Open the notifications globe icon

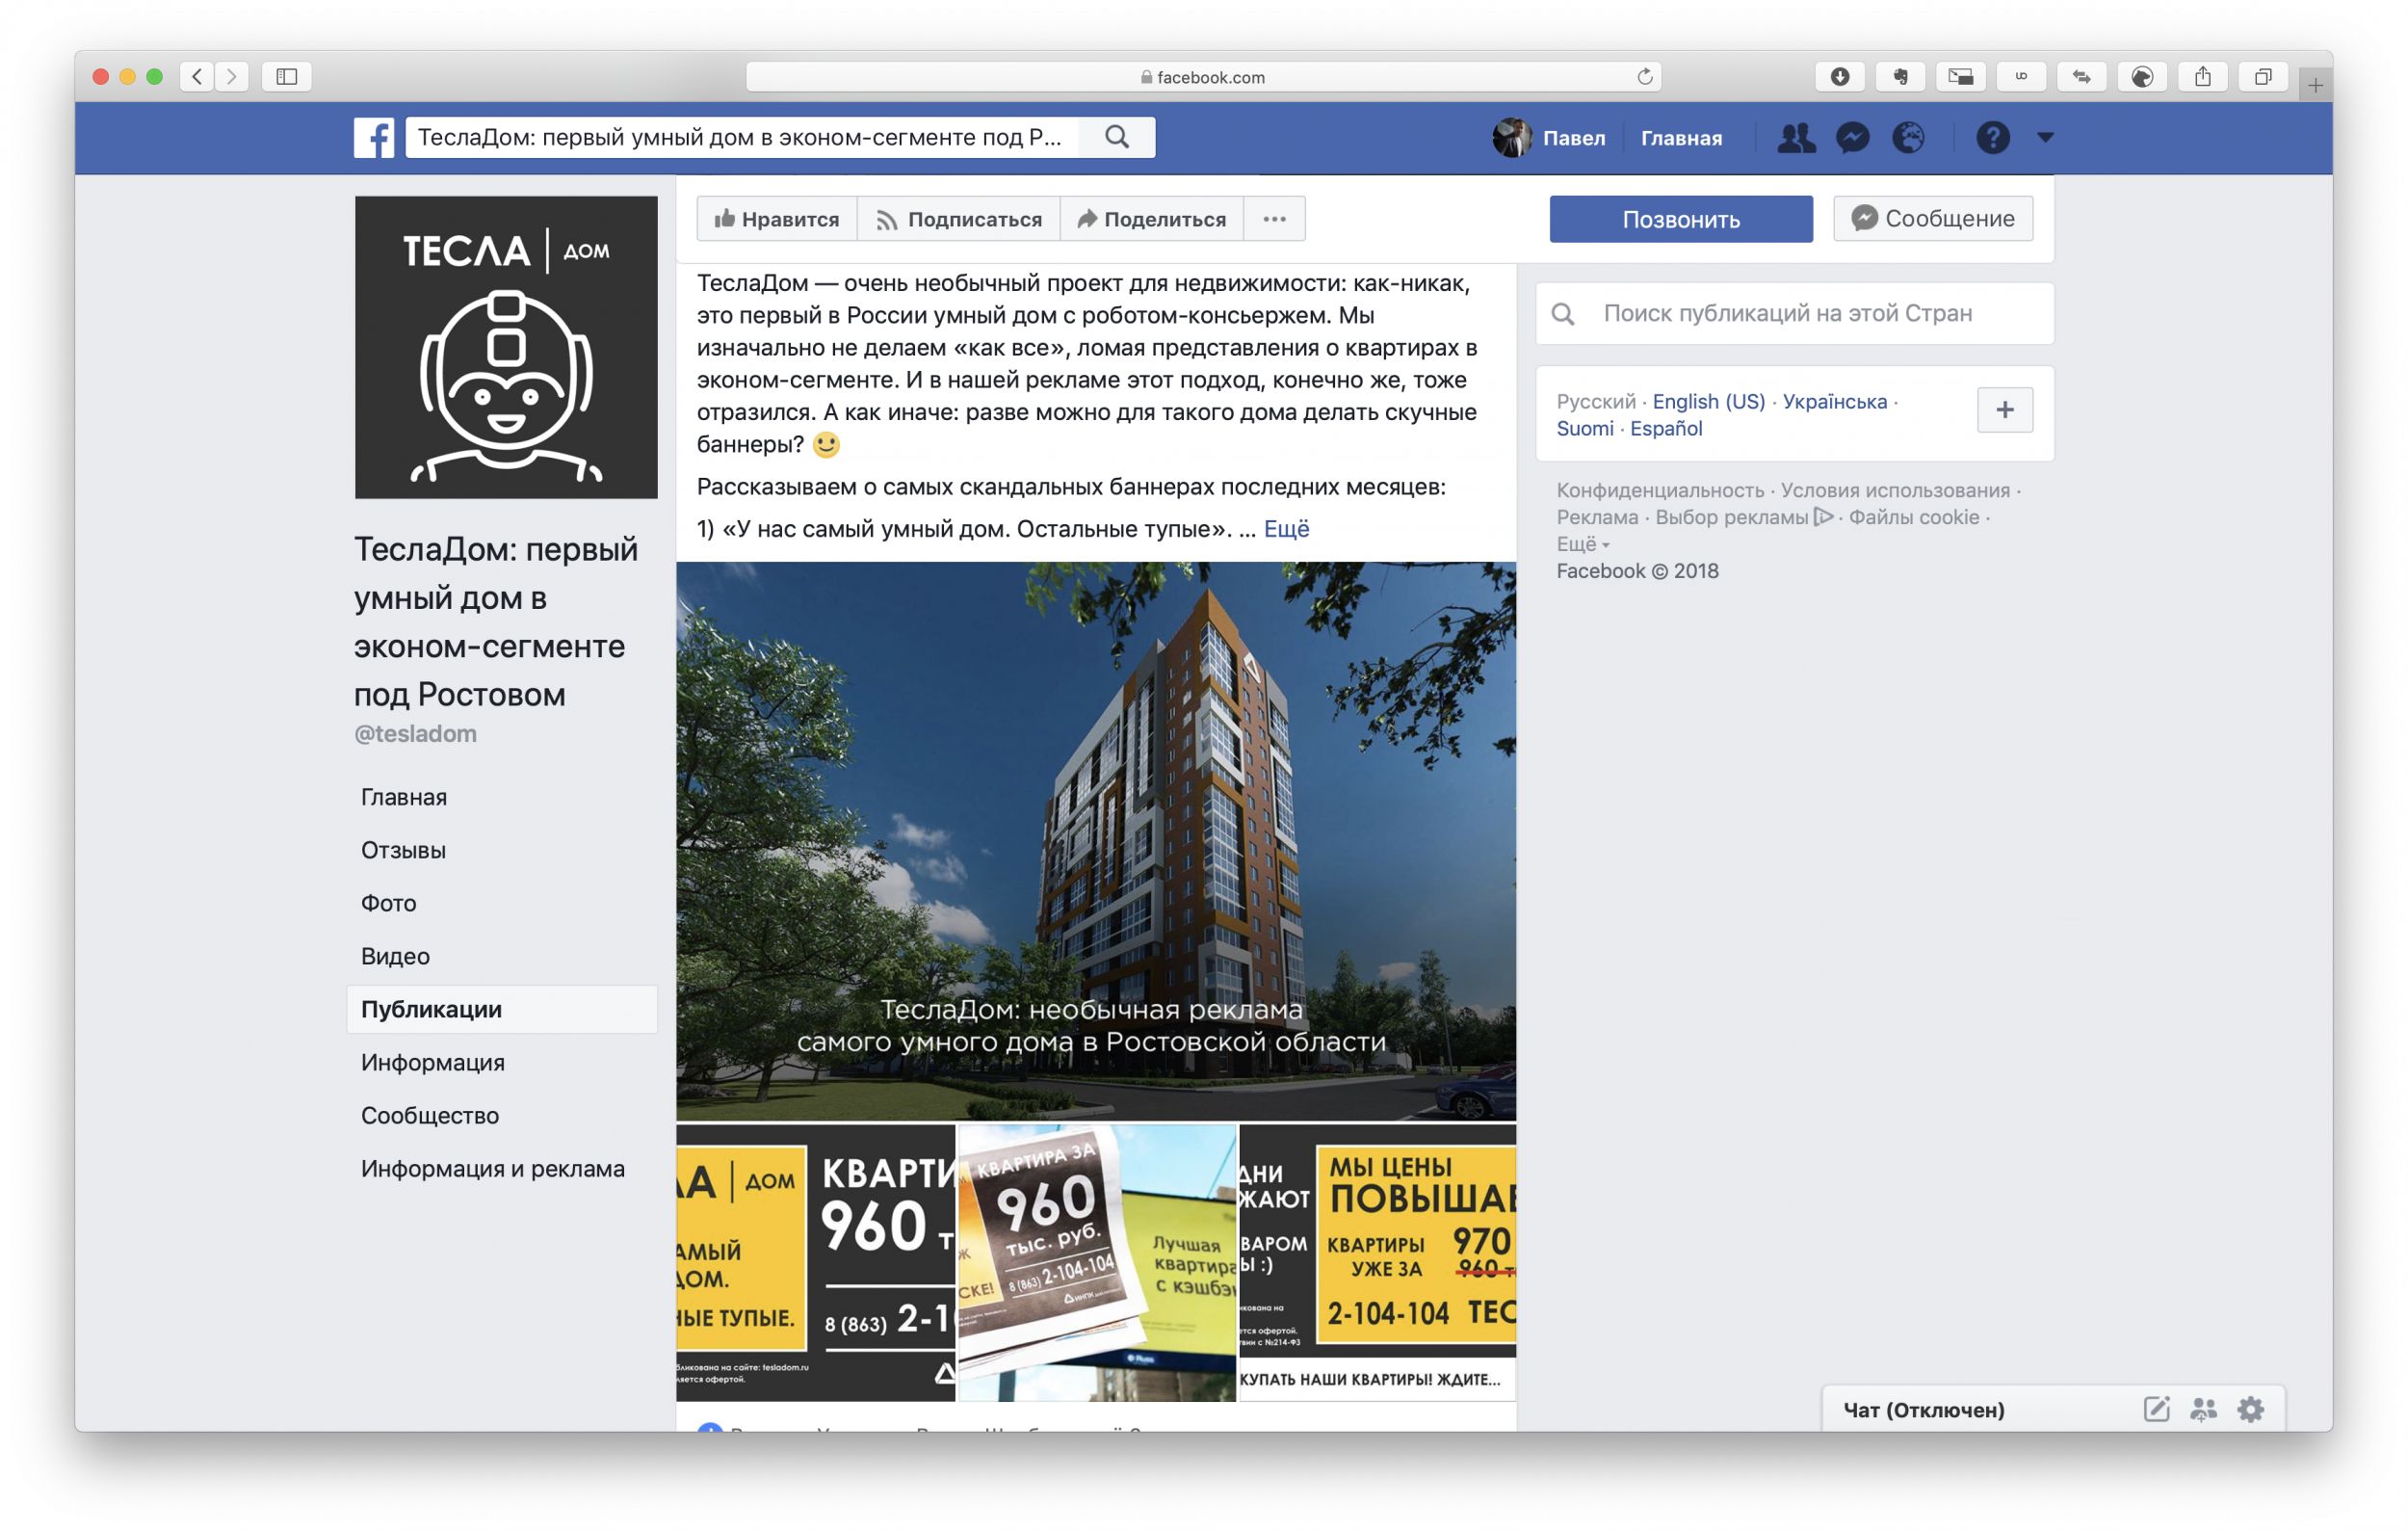click(x=1909, y=137)
